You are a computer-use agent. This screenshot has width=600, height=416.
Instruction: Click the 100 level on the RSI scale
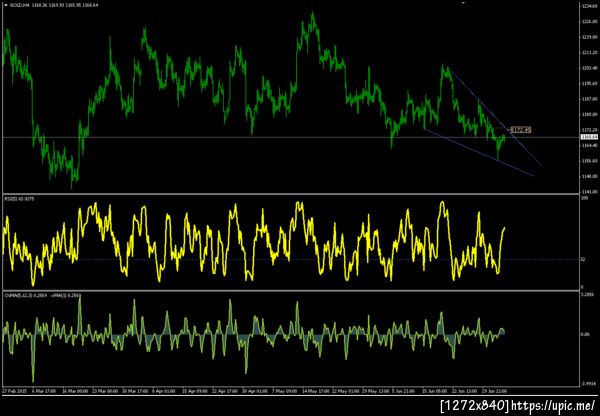pyautogui.click(x=584, y=199)
